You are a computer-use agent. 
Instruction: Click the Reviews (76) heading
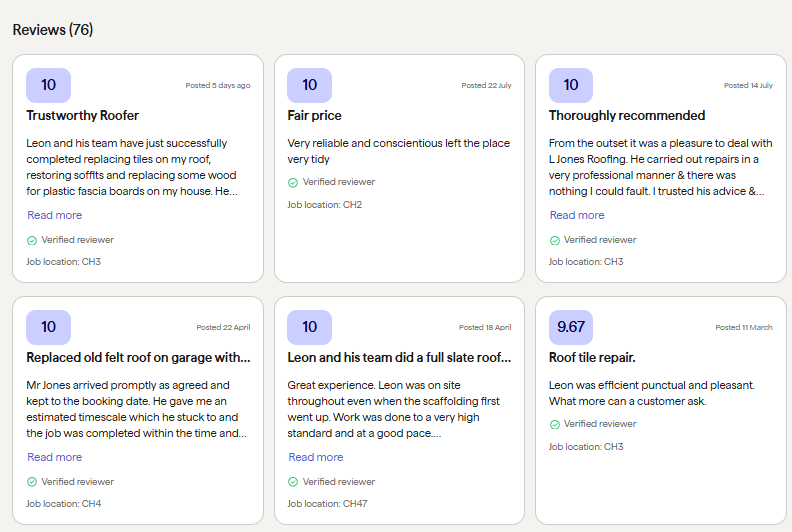[x=53, y=30]
